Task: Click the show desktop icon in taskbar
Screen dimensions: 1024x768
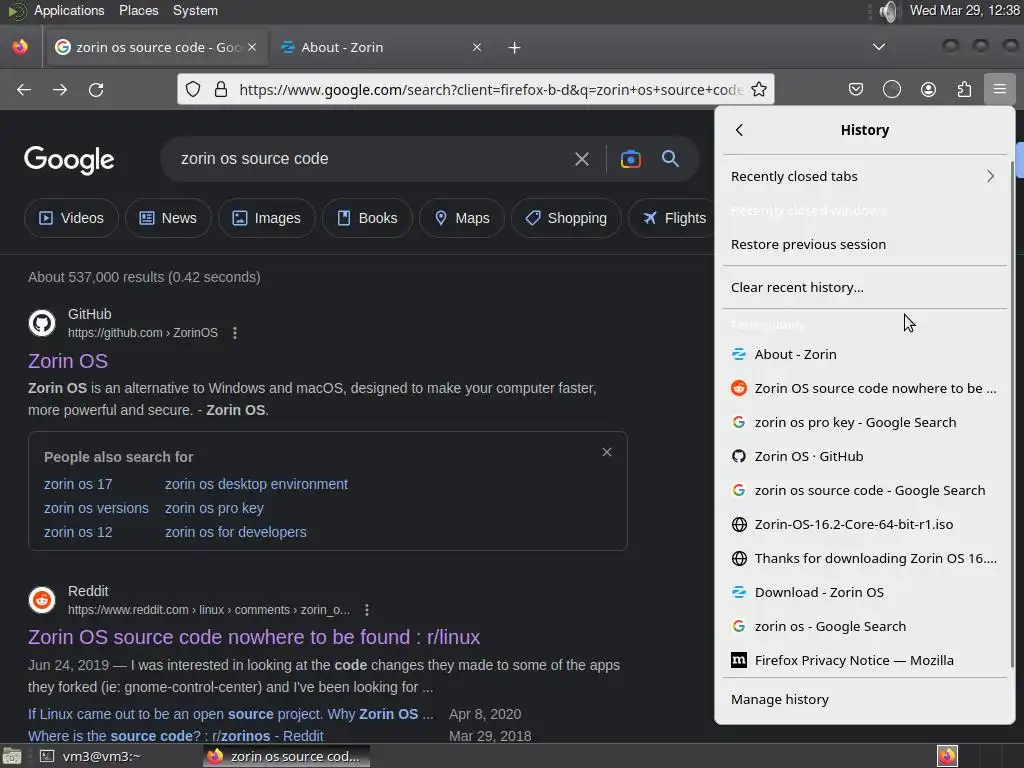Action: (x=12, y=756)
